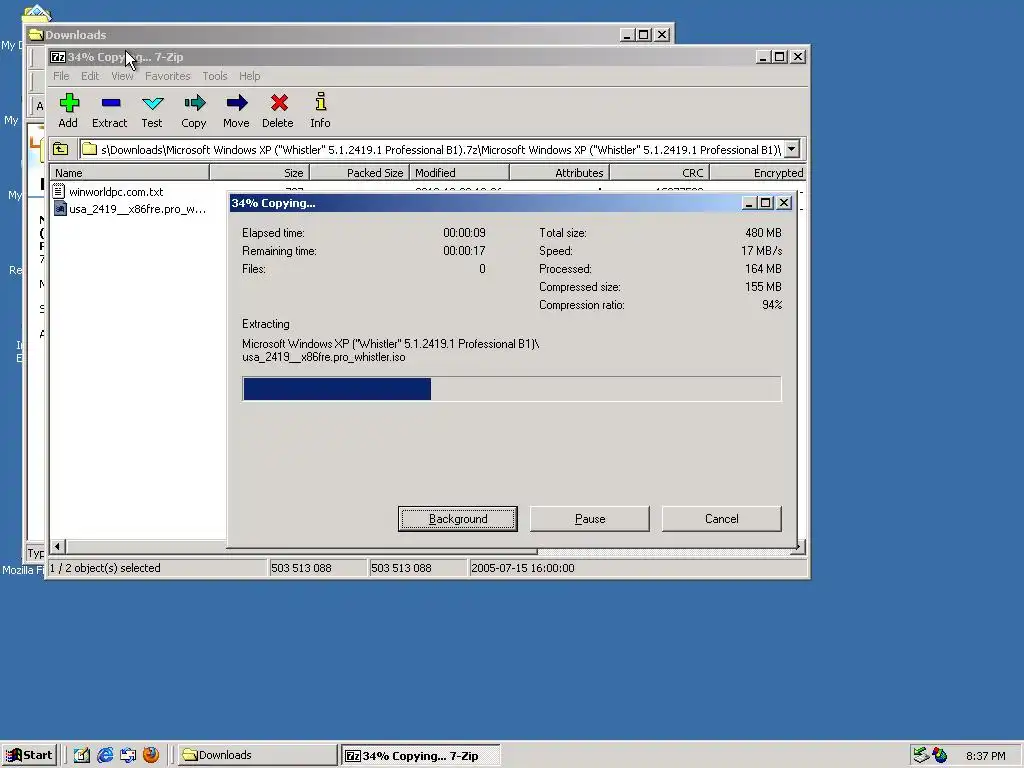1024x768 pixels.
Task: Pause the extraction
Action: point(590,519)
